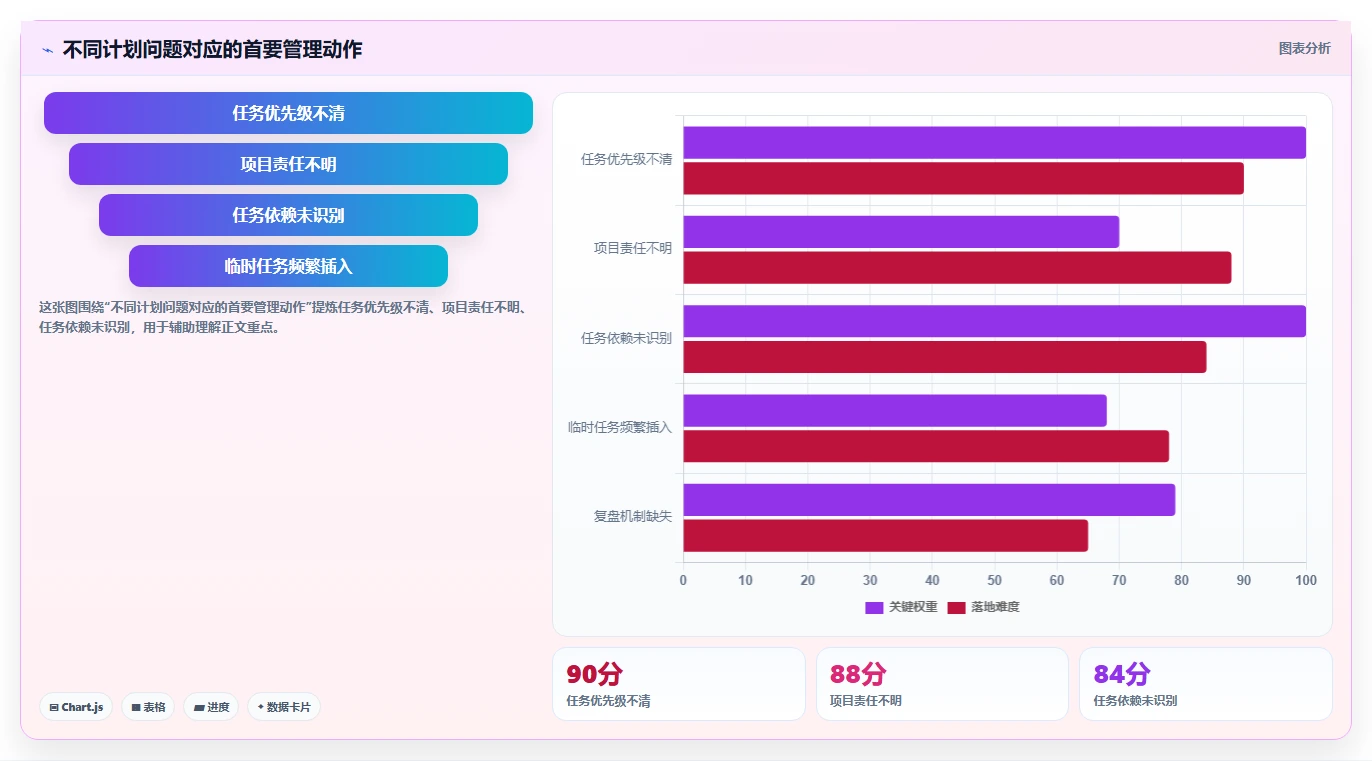Click the purple bar for 任务优先级不清

pos(994,143)
